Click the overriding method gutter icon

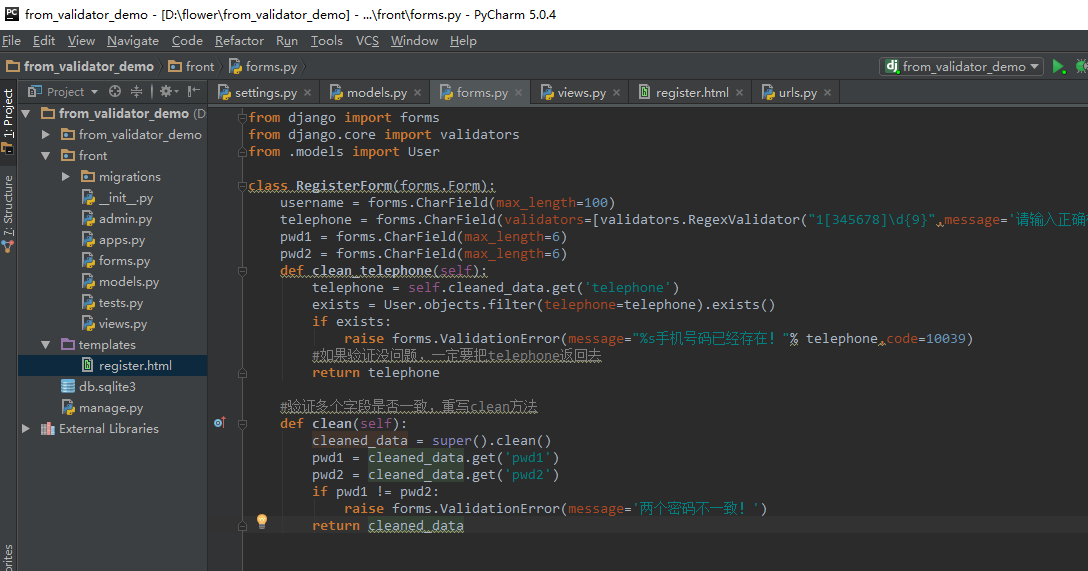click(x=219, y=423)
